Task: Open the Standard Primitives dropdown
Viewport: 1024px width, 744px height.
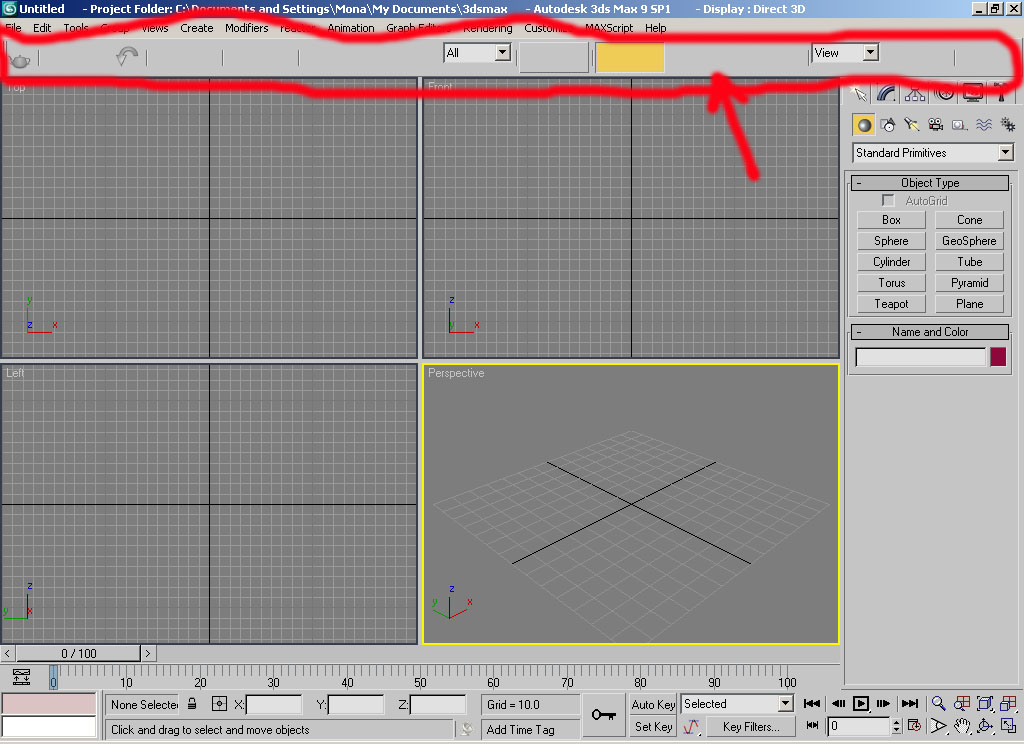Action: pyautogui.click(x=933, y=153)
